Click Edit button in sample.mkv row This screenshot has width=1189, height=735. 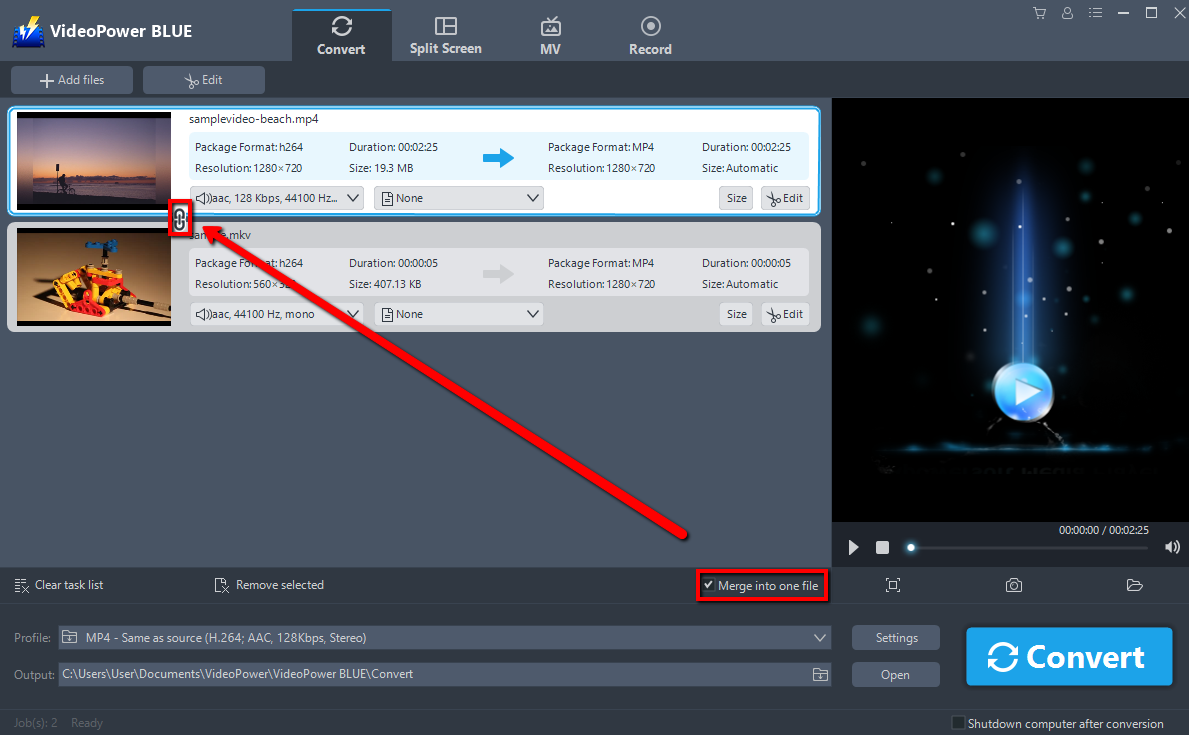pyautogui.click(x=785, y=314)
